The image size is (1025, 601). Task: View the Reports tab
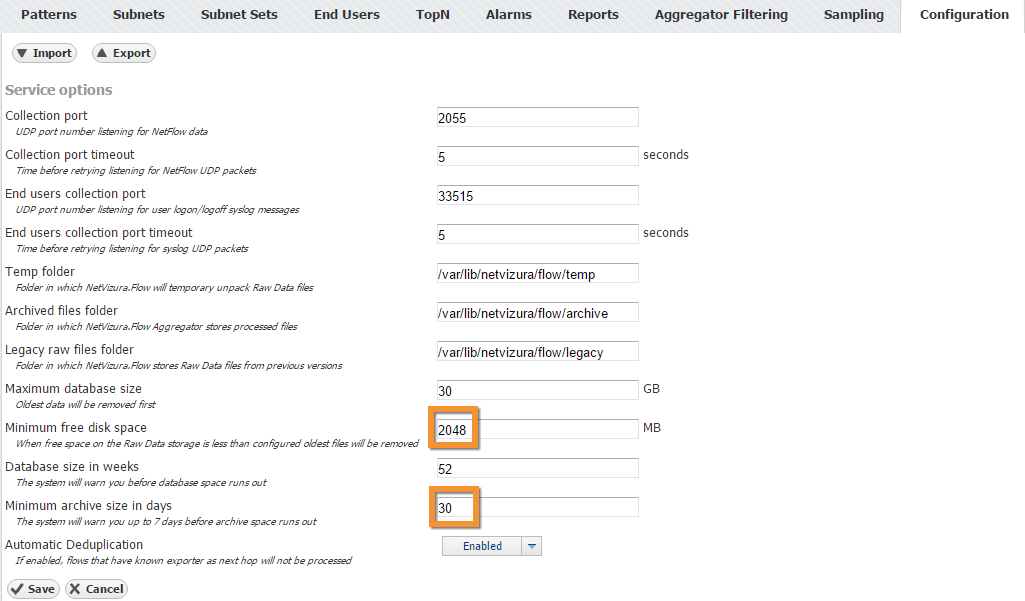click(x=593, y=15)
